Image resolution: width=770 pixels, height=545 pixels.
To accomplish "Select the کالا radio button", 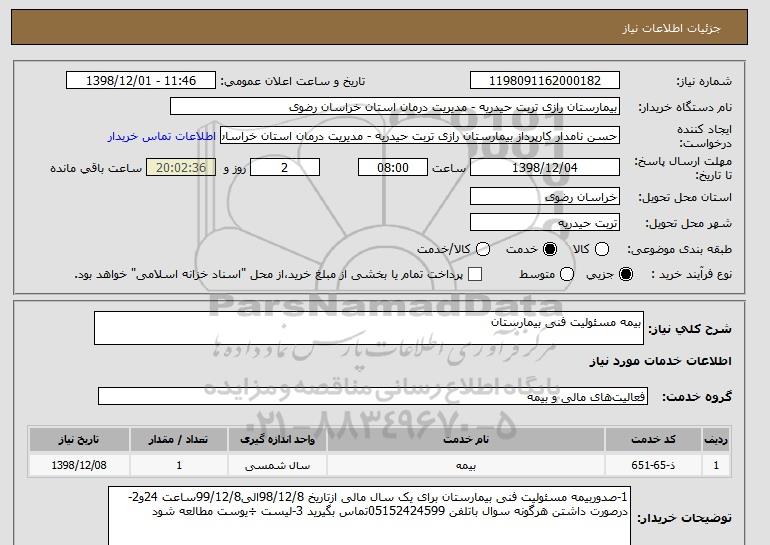I will point(602,249).
